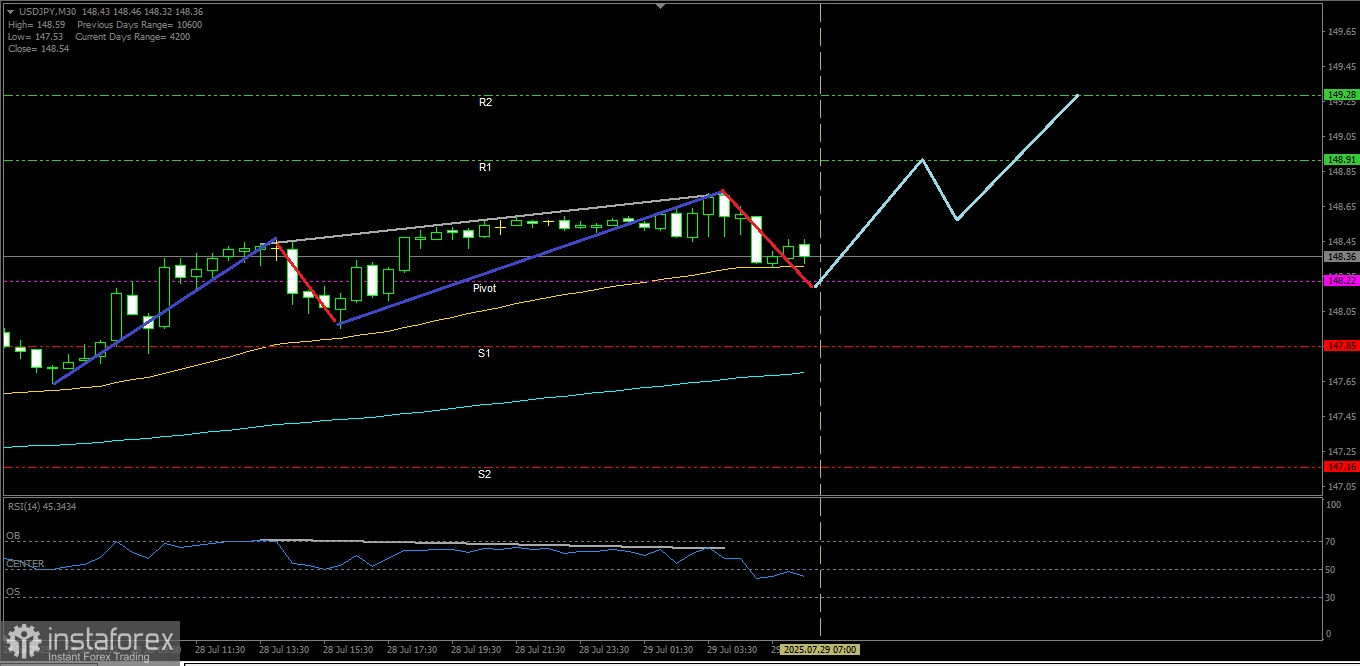Click the 2025.07.29 07:00 date marker
Screen dimensions: 1360x666
[819, 649]
